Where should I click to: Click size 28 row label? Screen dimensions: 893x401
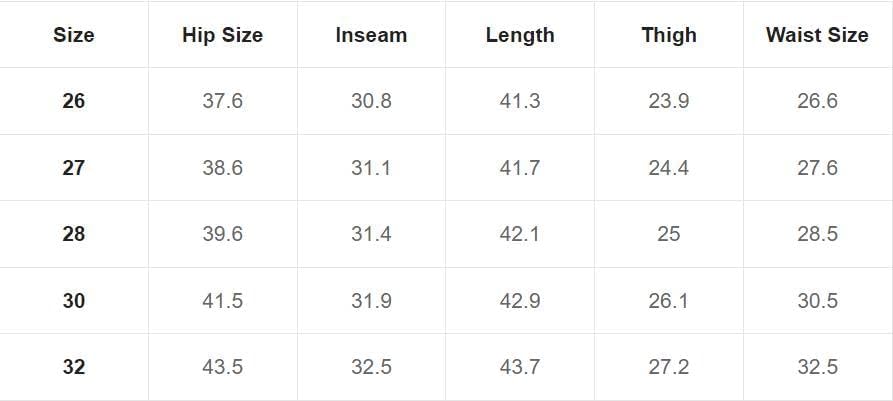pos(73,234)
